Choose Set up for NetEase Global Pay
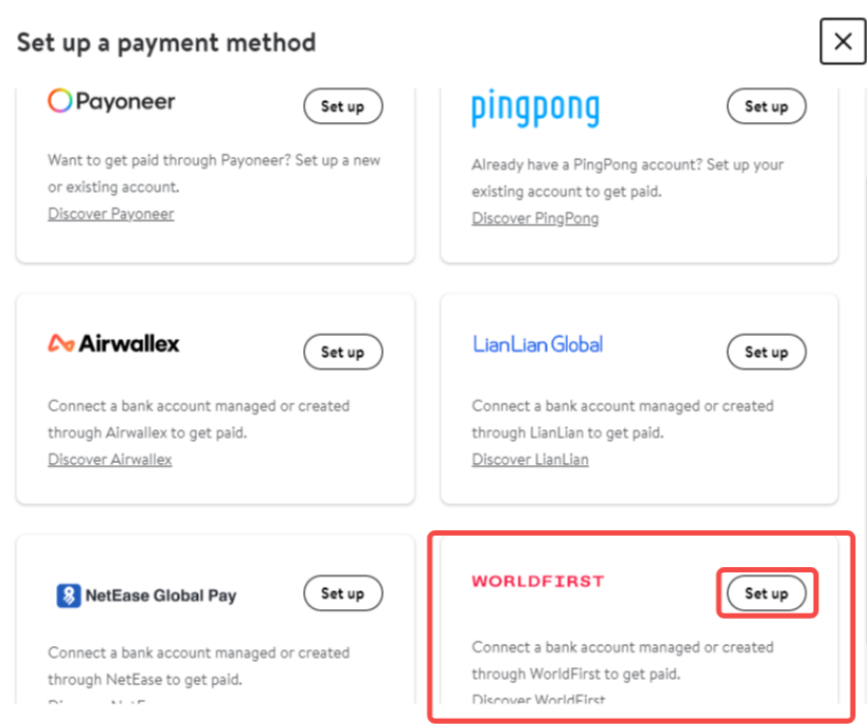The image size is (867, 727). 342,593
